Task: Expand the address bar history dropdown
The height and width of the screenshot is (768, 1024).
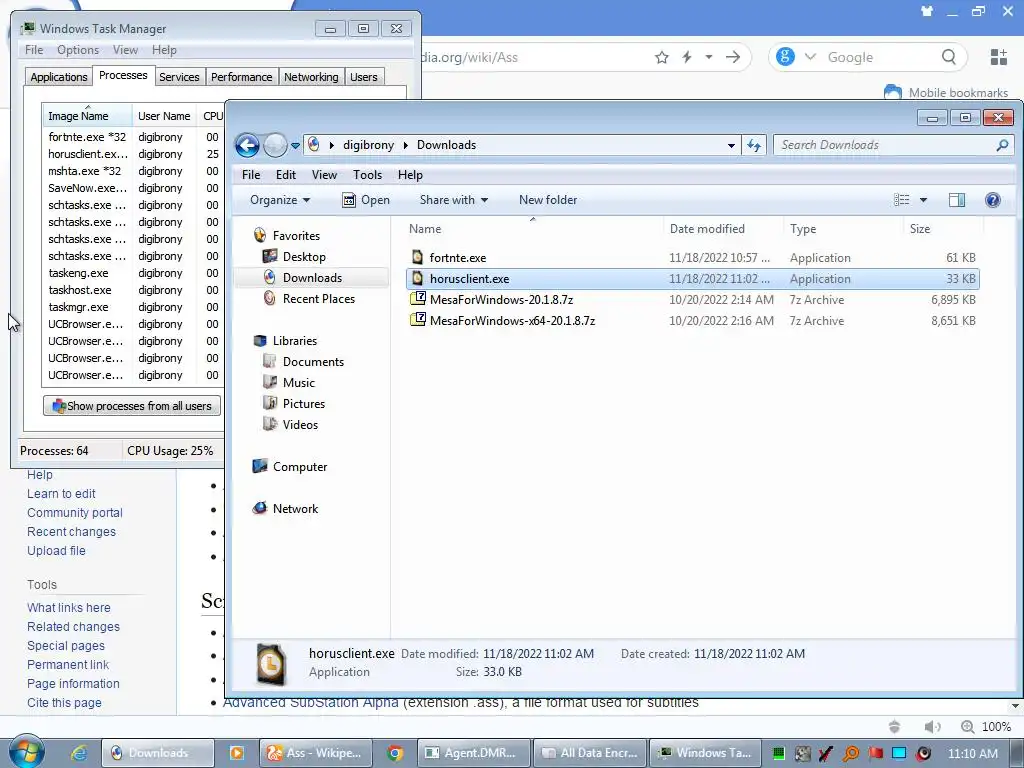Action: (x=731, y=146)
